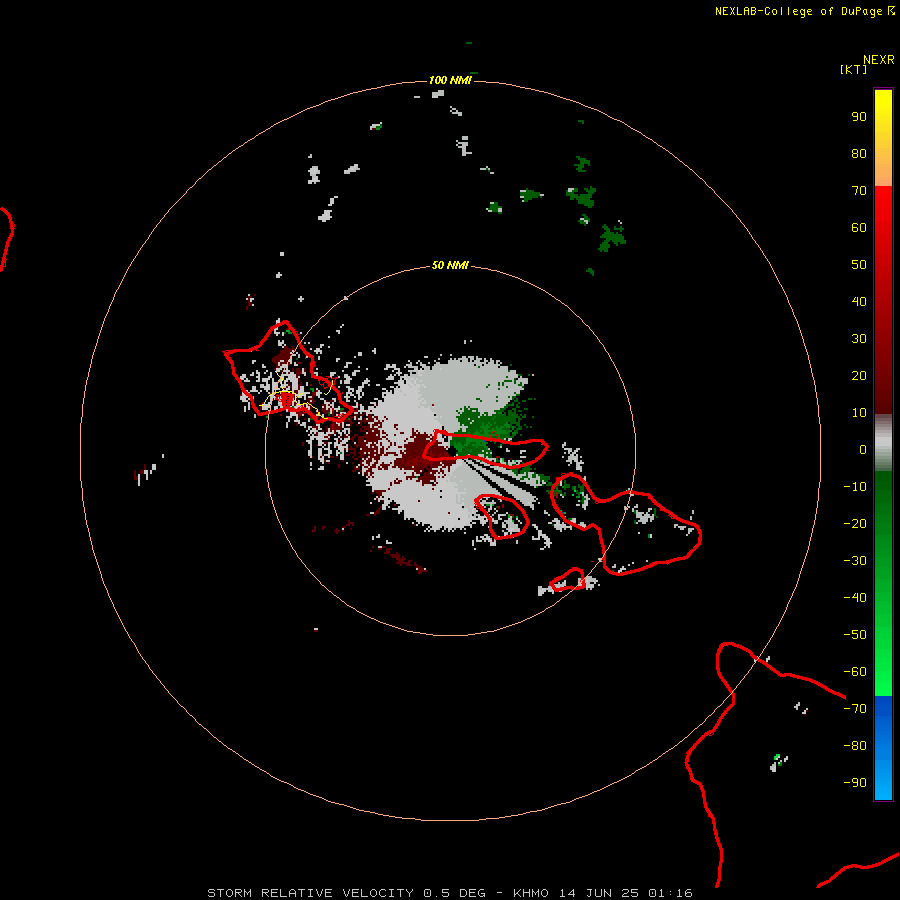The height and width of the screenshot is (900, 900).
Task: Click the 80 value on the velocity scale
Action: coord(859,154)
